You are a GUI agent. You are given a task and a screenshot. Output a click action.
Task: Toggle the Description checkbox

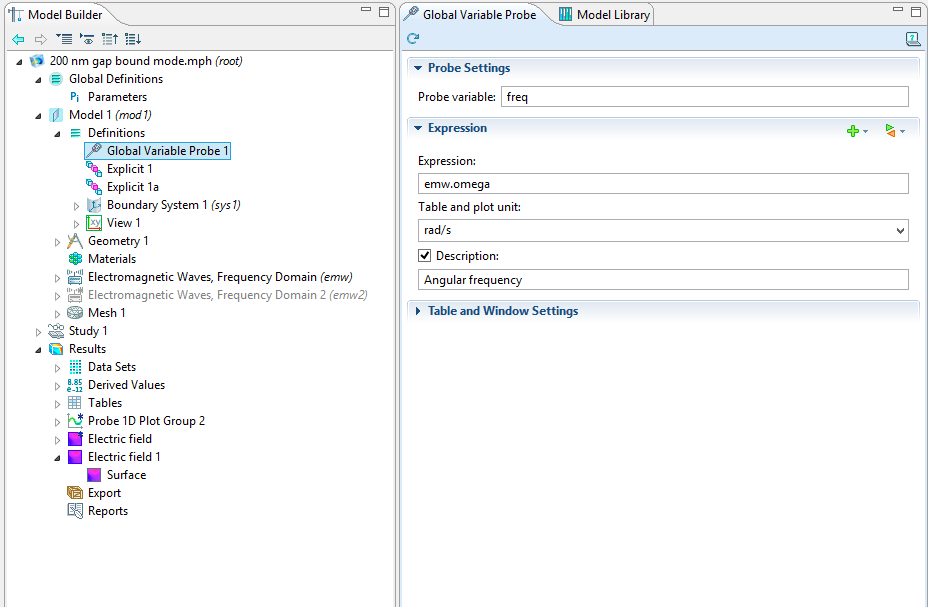point(425,256)
